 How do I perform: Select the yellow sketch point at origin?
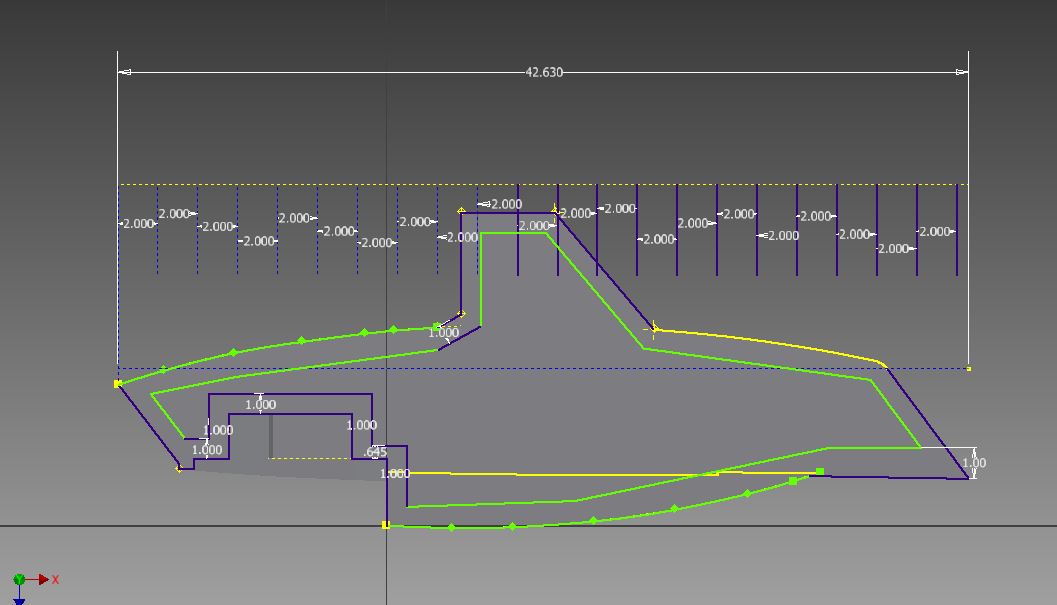(x=386, y=525)
